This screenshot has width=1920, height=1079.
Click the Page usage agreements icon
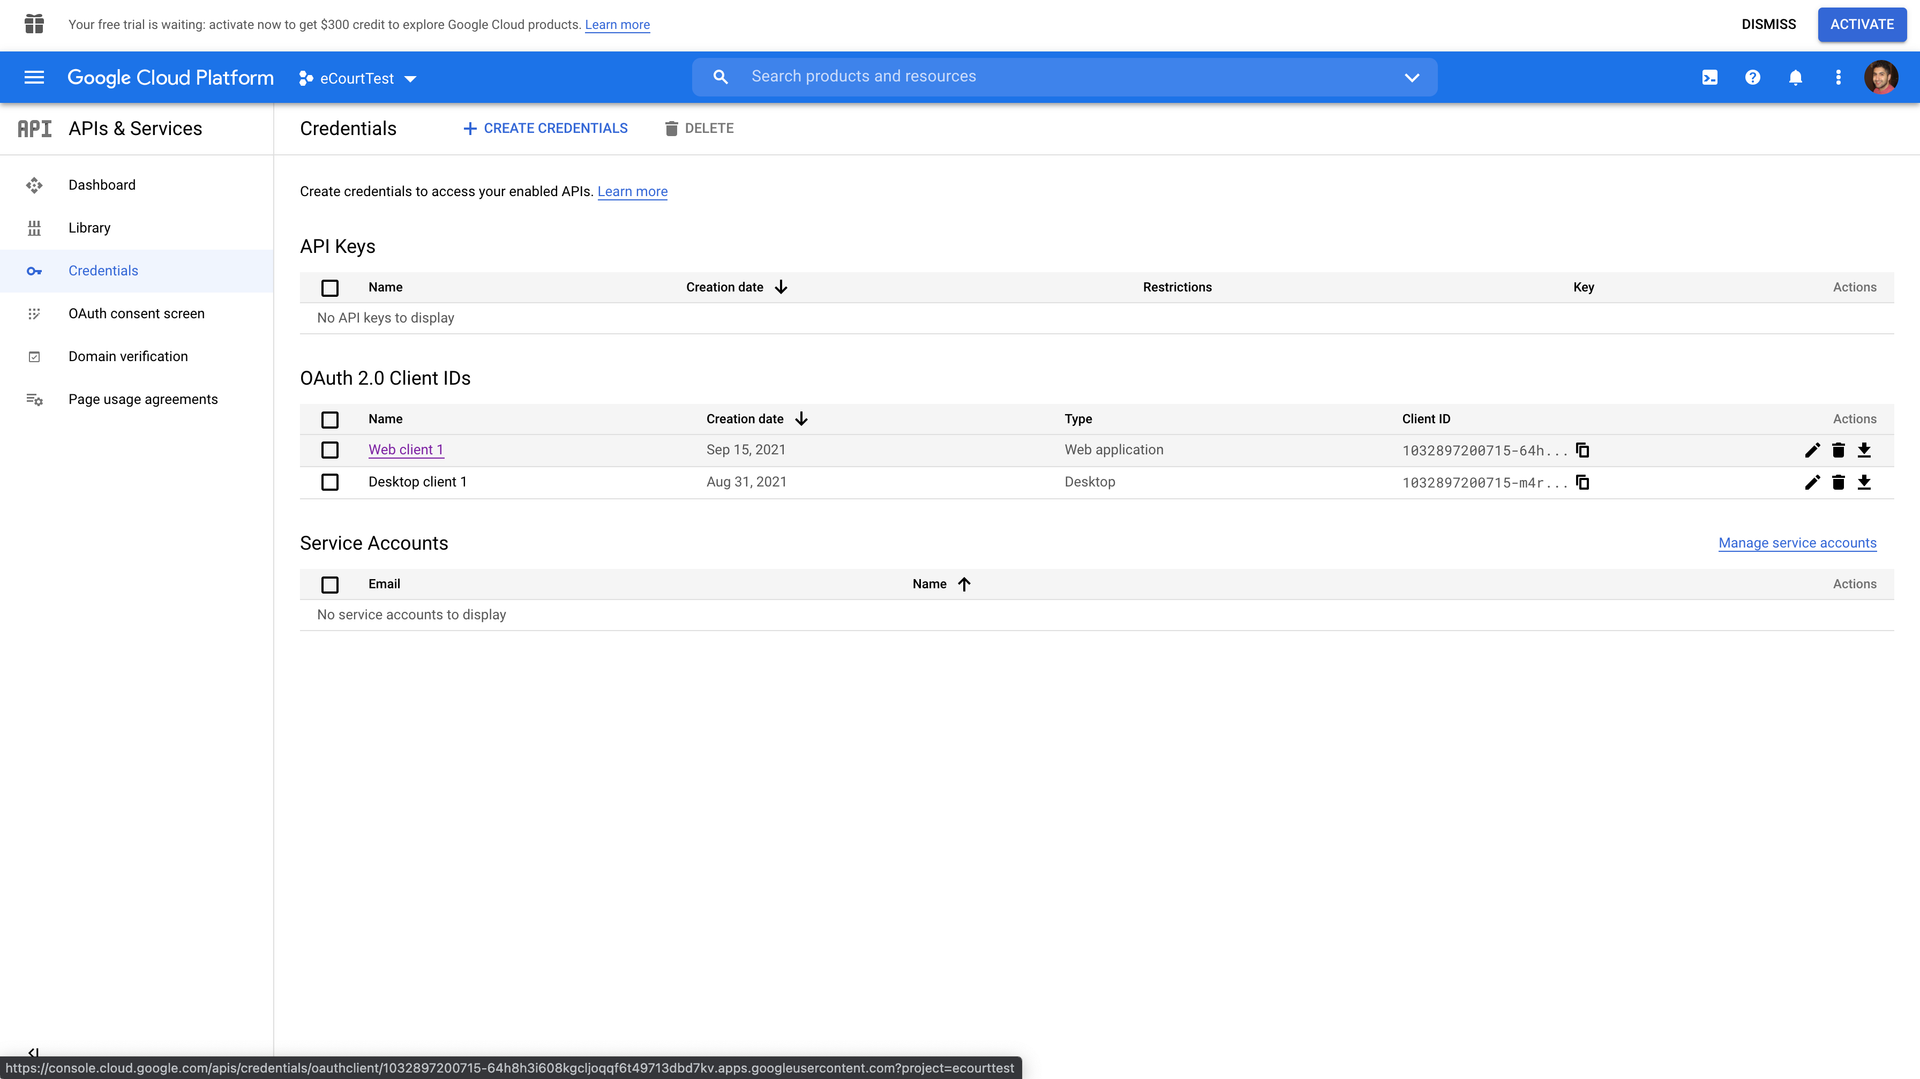point(34,399)
